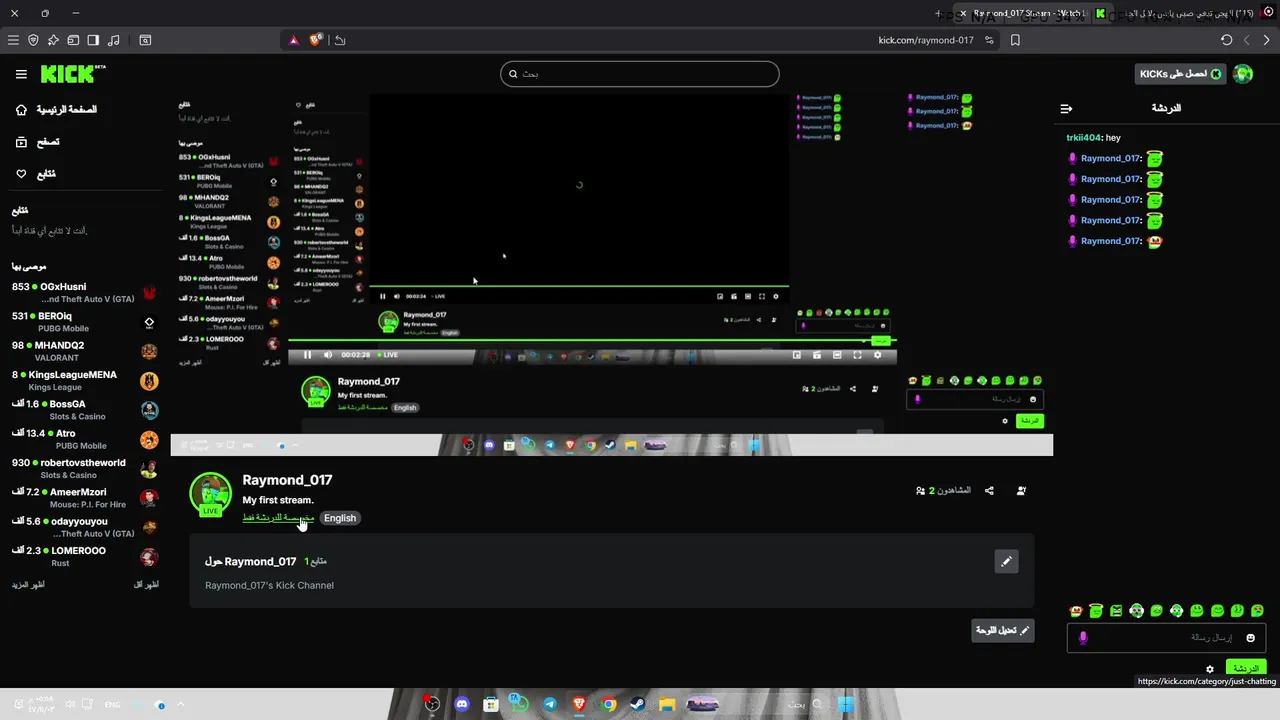Open the Browse sidebar item
Image resolution: width=1280 pixels, height=720 pixels.
tap(37, 142)
